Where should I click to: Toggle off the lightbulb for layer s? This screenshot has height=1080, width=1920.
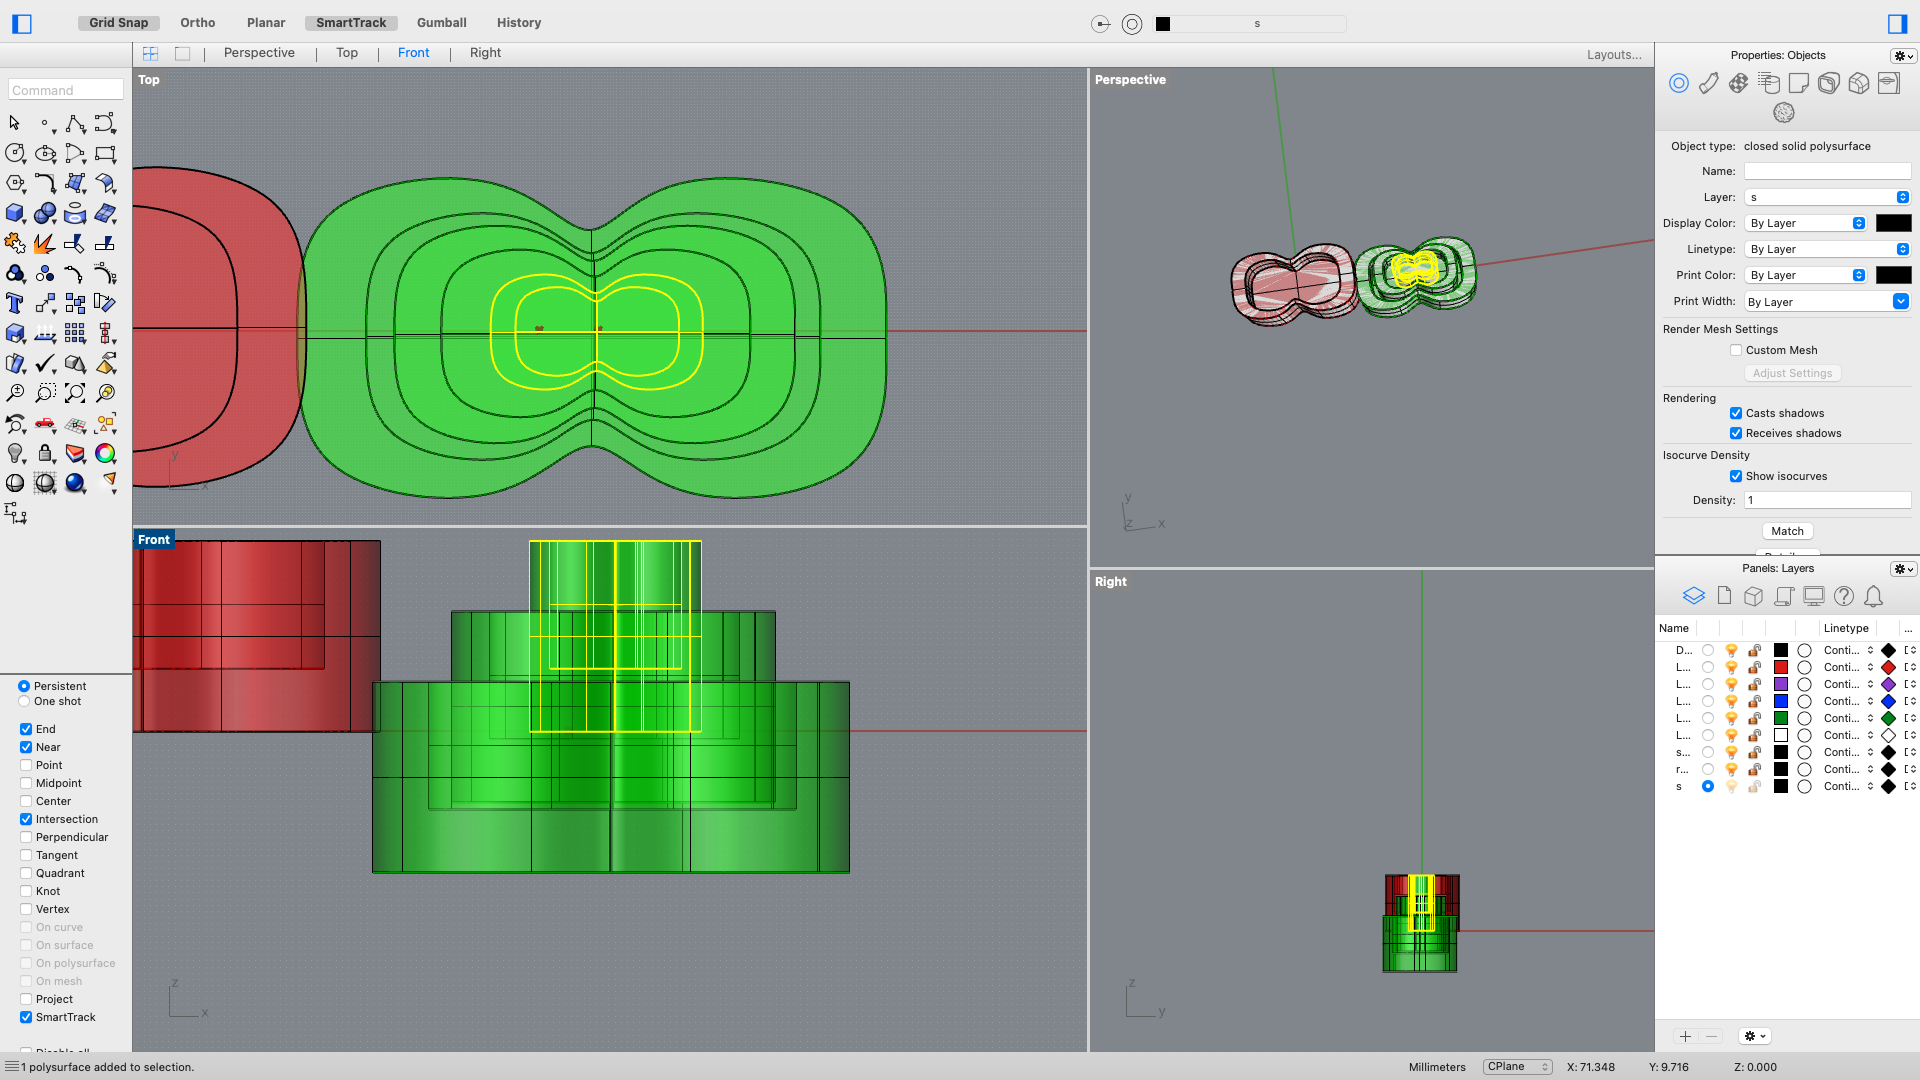click(x=1731, y=787)
